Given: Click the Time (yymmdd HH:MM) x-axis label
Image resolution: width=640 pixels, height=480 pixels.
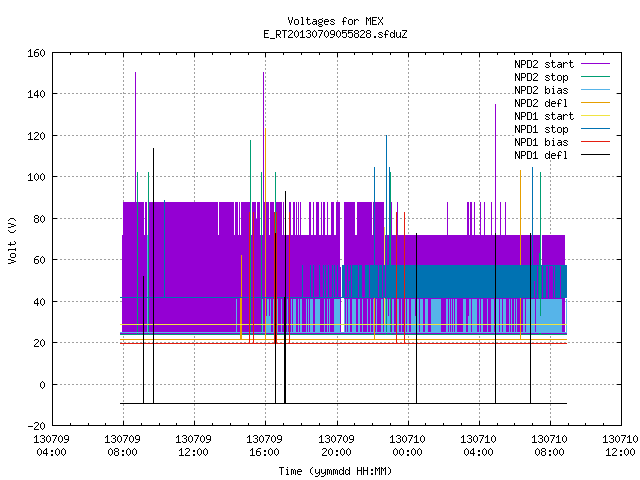Looking at the screenshot, I should point(335,471).
